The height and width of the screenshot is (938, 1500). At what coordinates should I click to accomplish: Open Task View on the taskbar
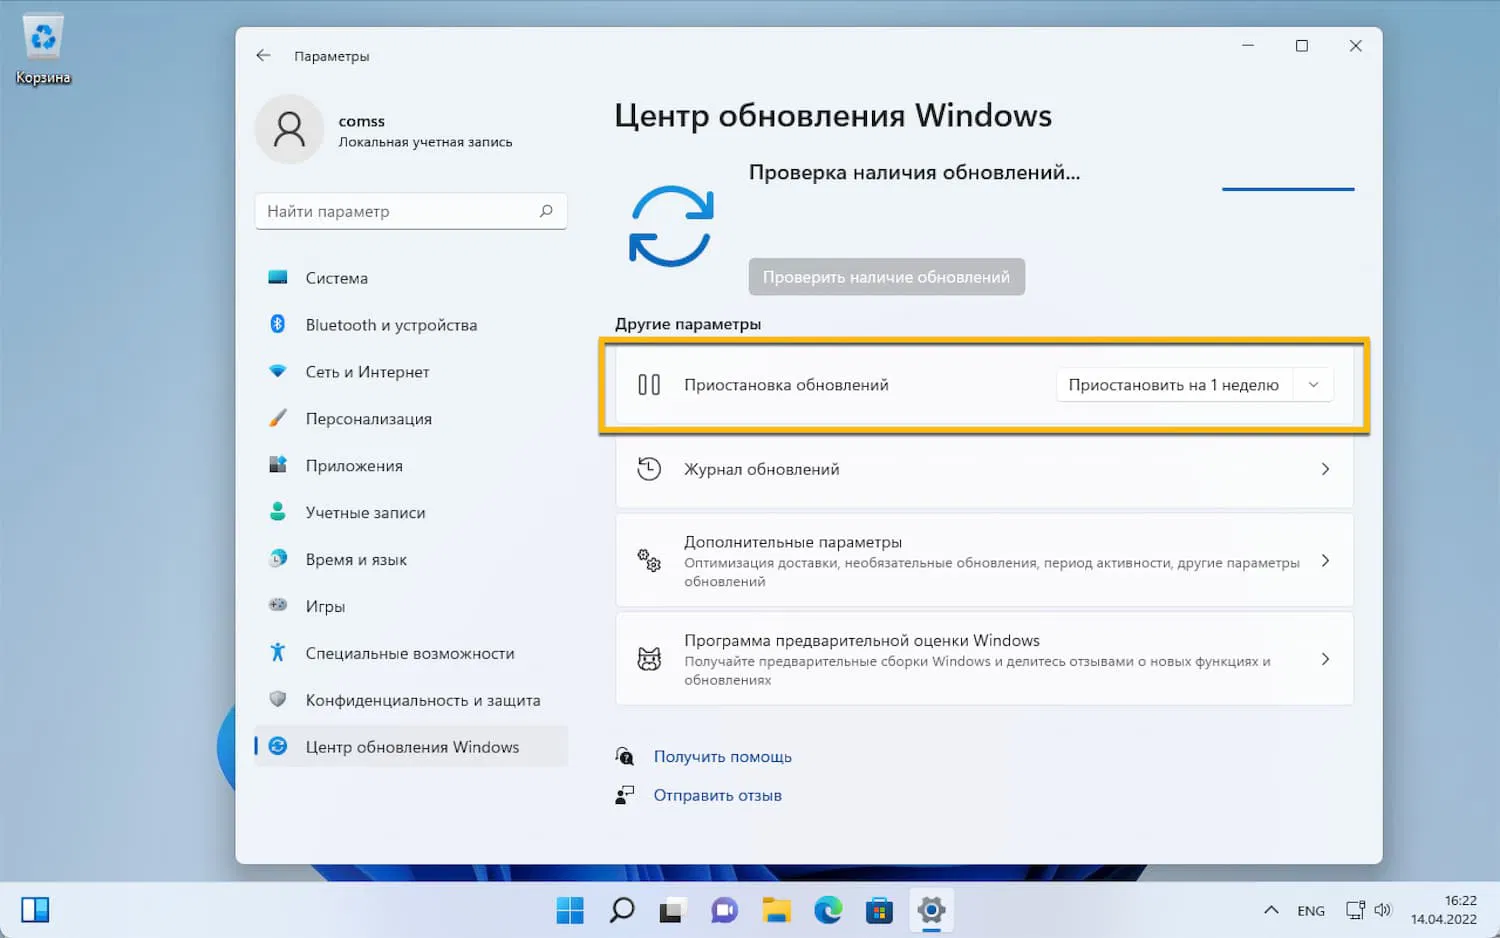click(x=671, y=911)
